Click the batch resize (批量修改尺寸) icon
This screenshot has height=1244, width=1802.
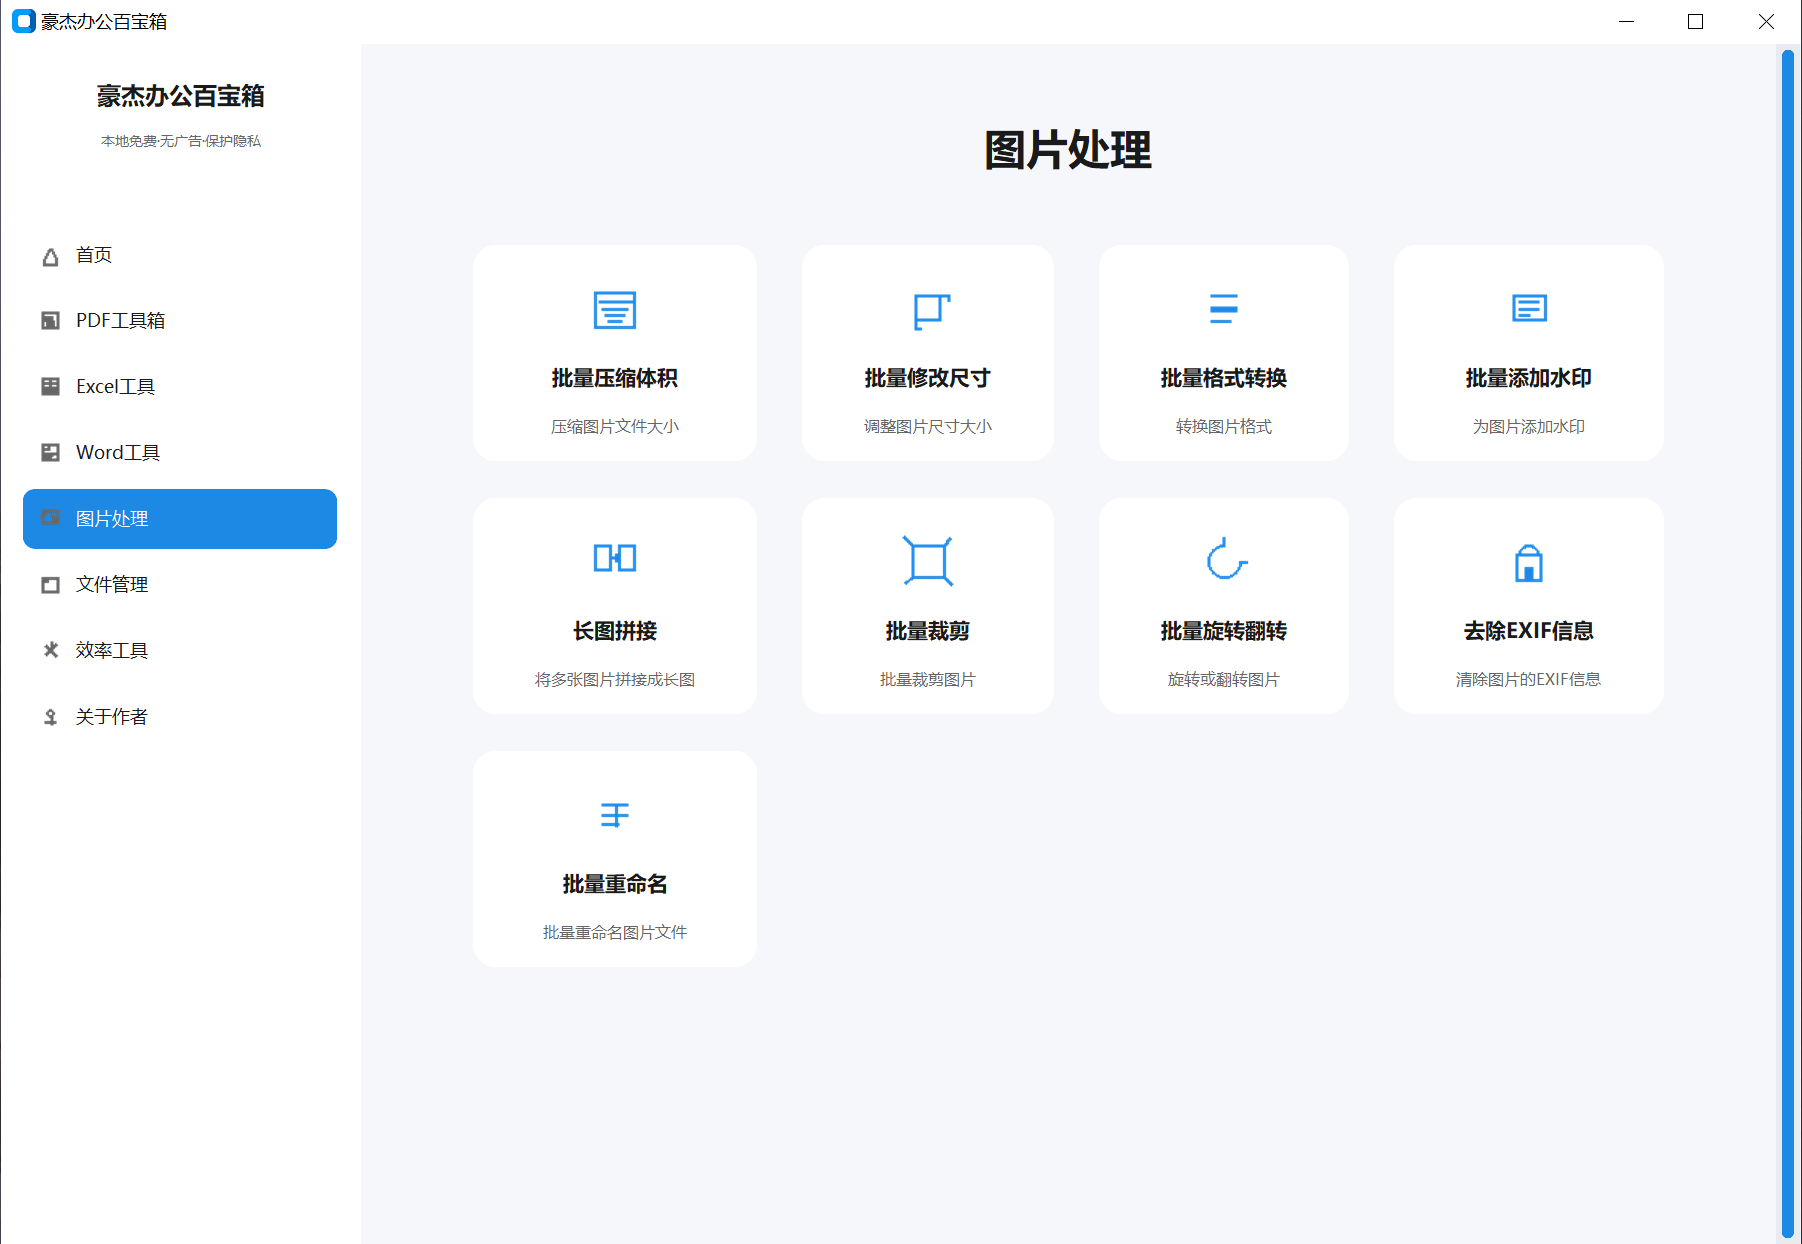pyautogui.click(x=931, y=311)
